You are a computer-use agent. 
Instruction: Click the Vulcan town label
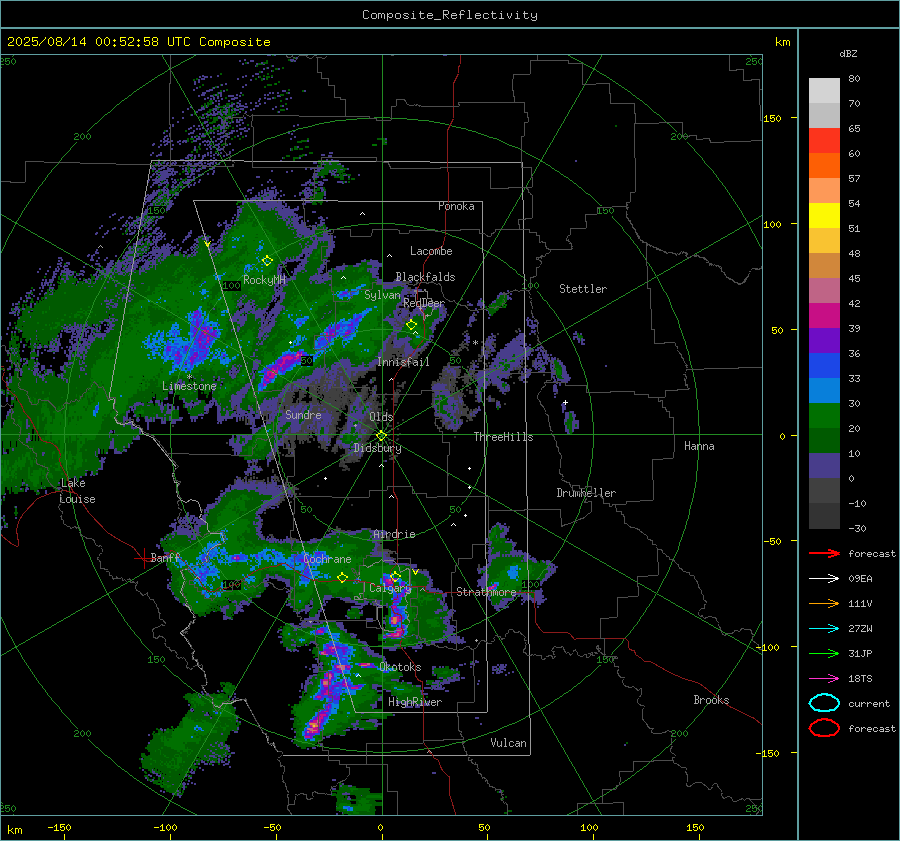click(509, 743)
